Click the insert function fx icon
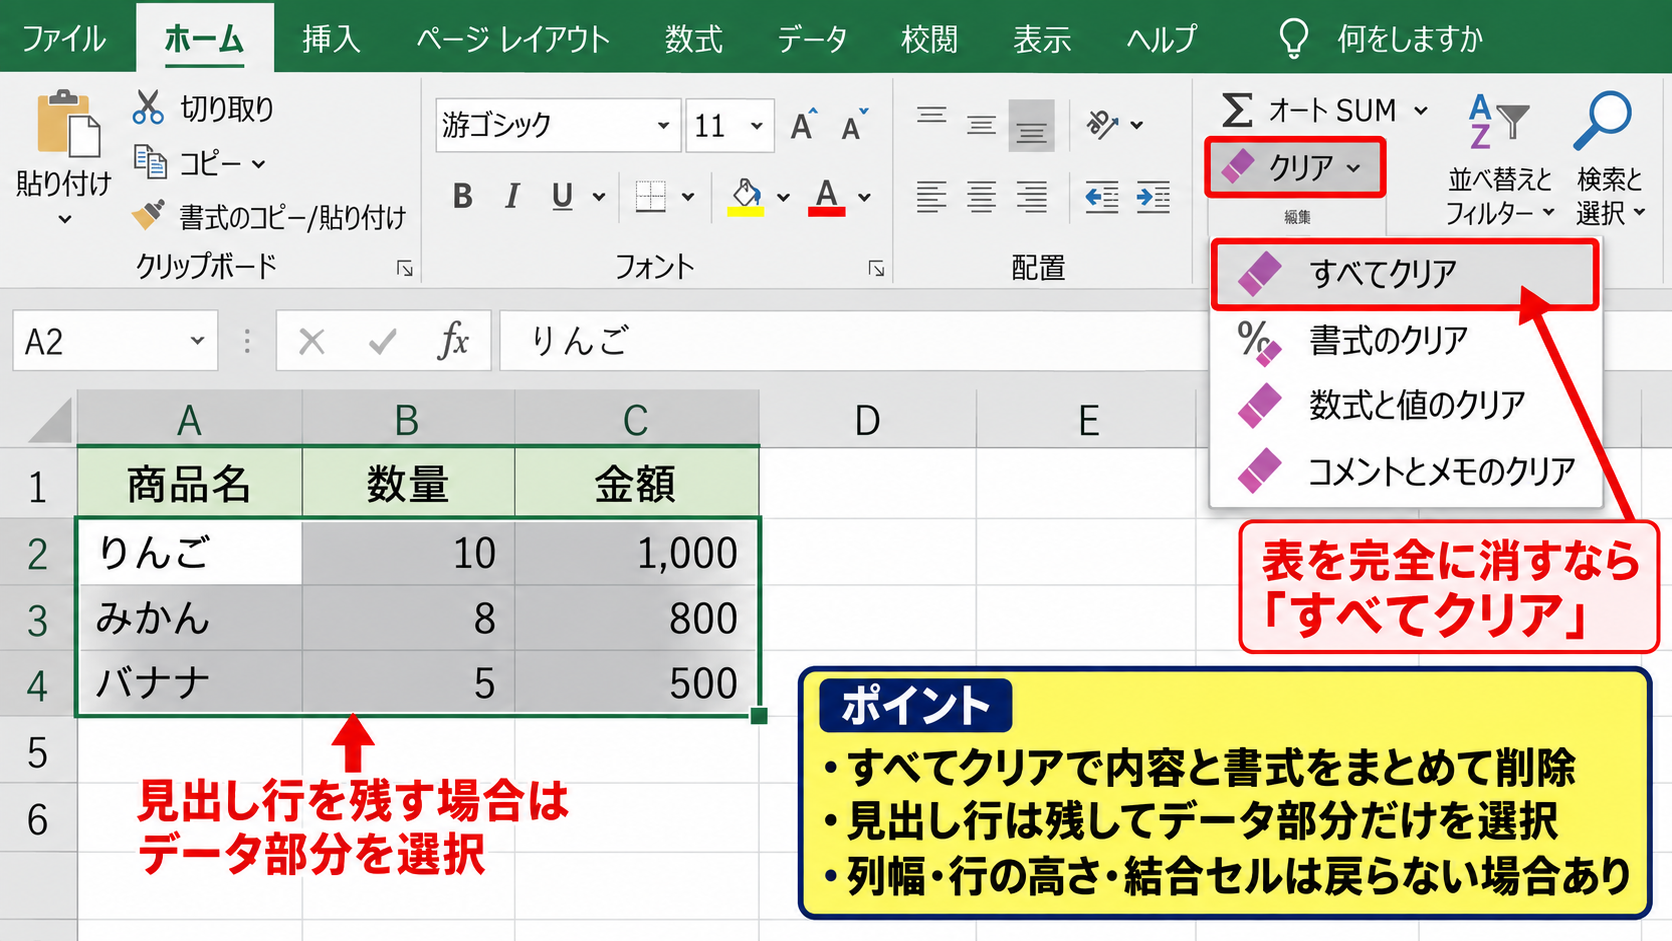 (453, 341)
